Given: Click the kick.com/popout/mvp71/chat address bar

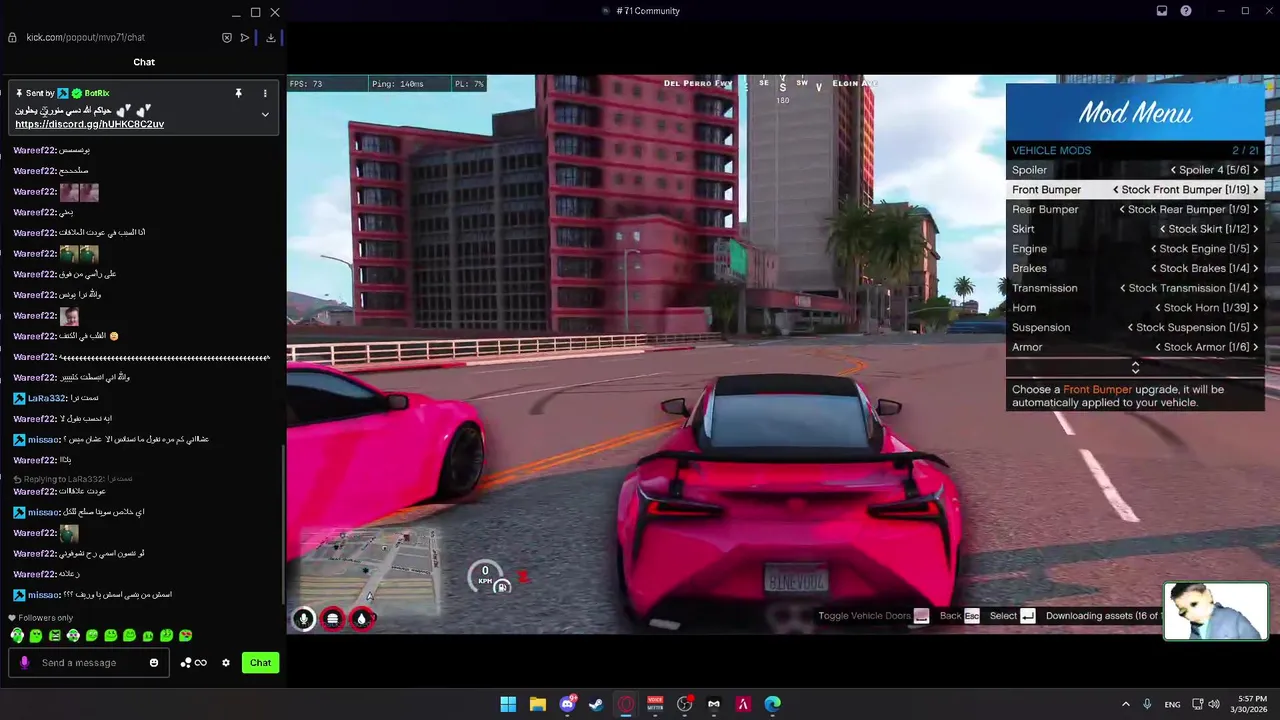Looking at the screenshot, I should click(x=85, y=37).
